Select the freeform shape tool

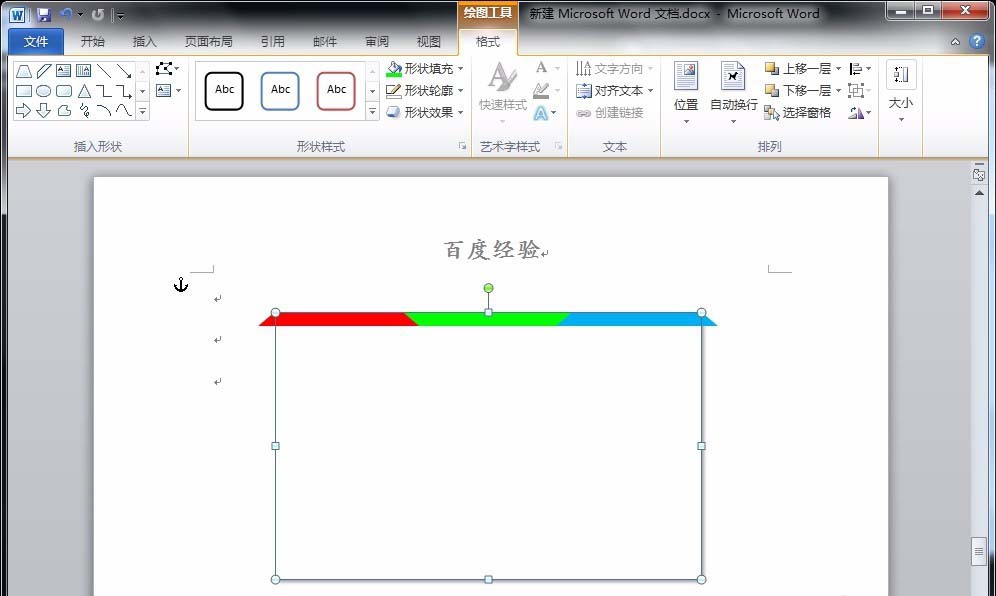point(64,111)
